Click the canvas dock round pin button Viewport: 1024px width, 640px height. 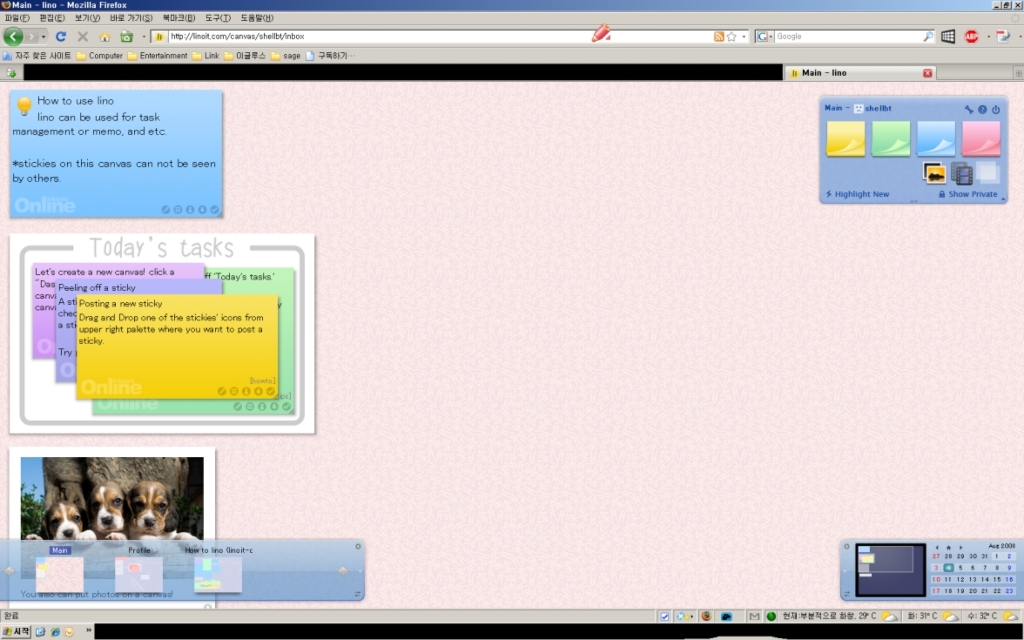pyautogui.click(x=358, y=547)
